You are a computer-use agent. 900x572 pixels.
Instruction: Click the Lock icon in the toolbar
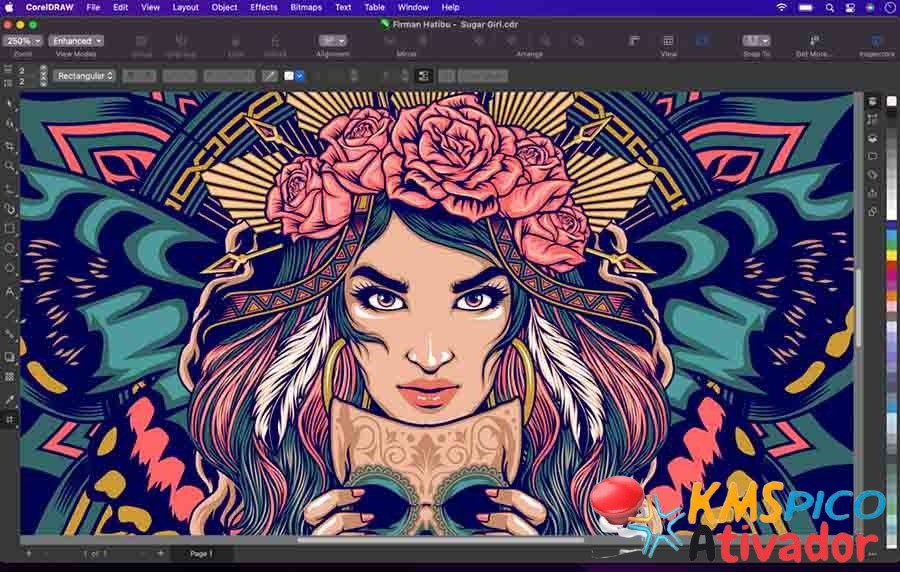[235, 41]
